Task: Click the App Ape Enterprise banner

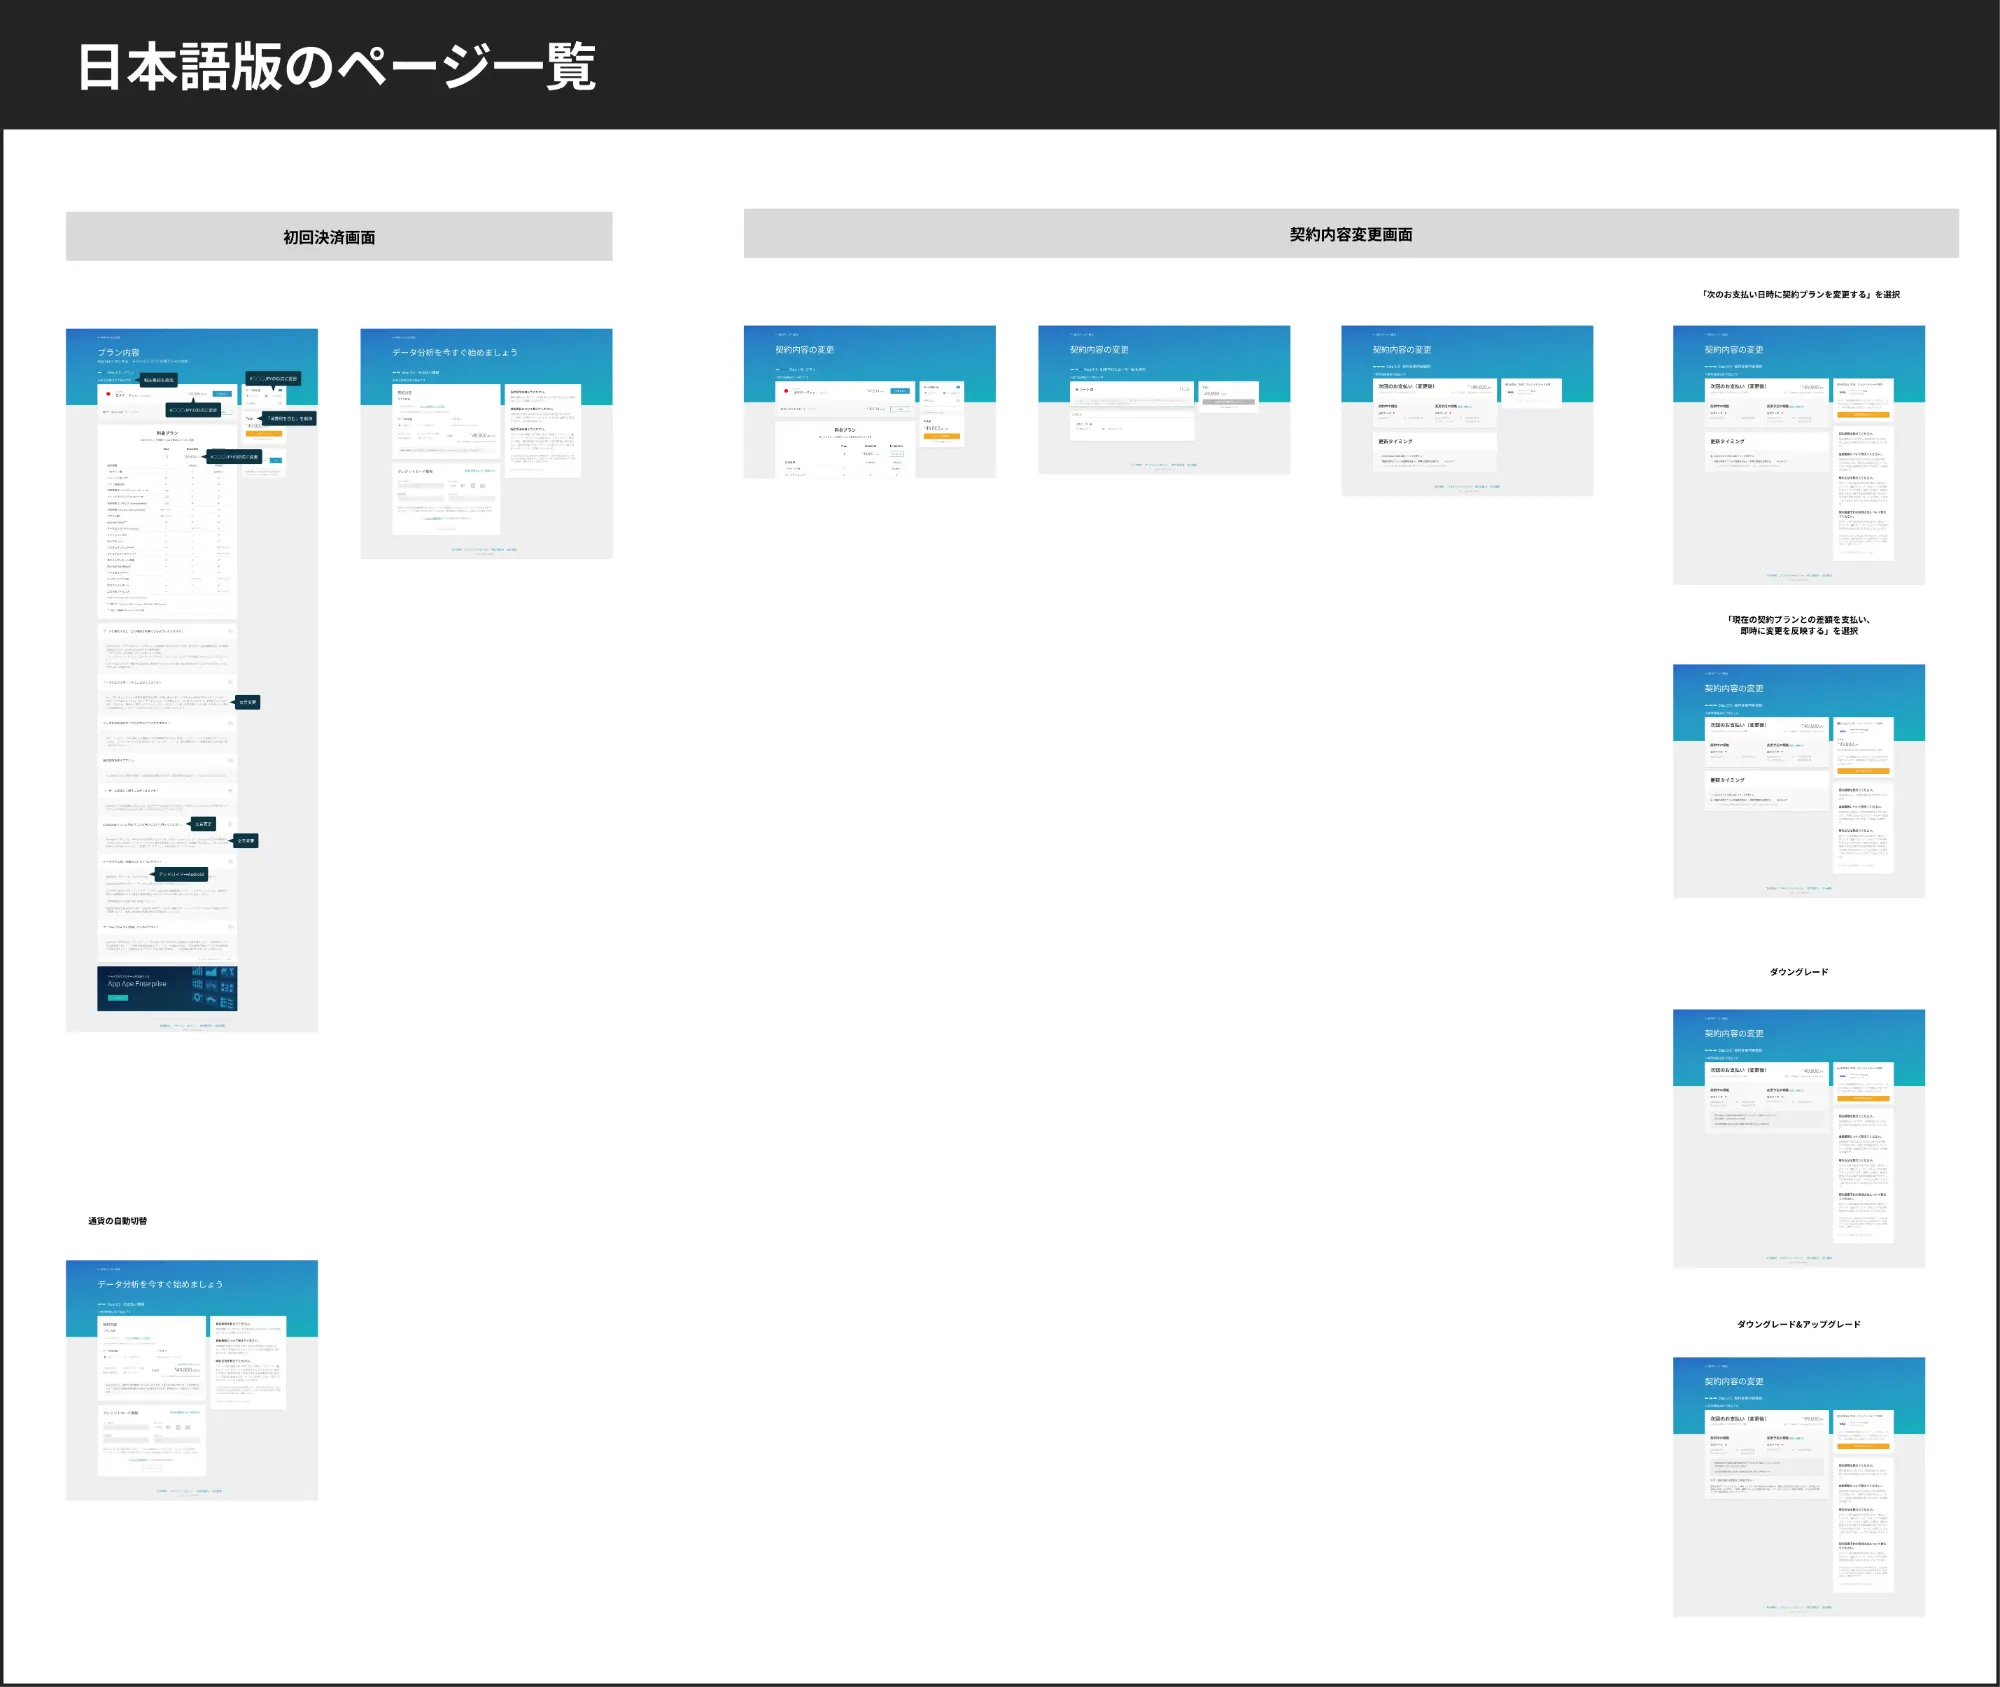Action: (167, 988)
